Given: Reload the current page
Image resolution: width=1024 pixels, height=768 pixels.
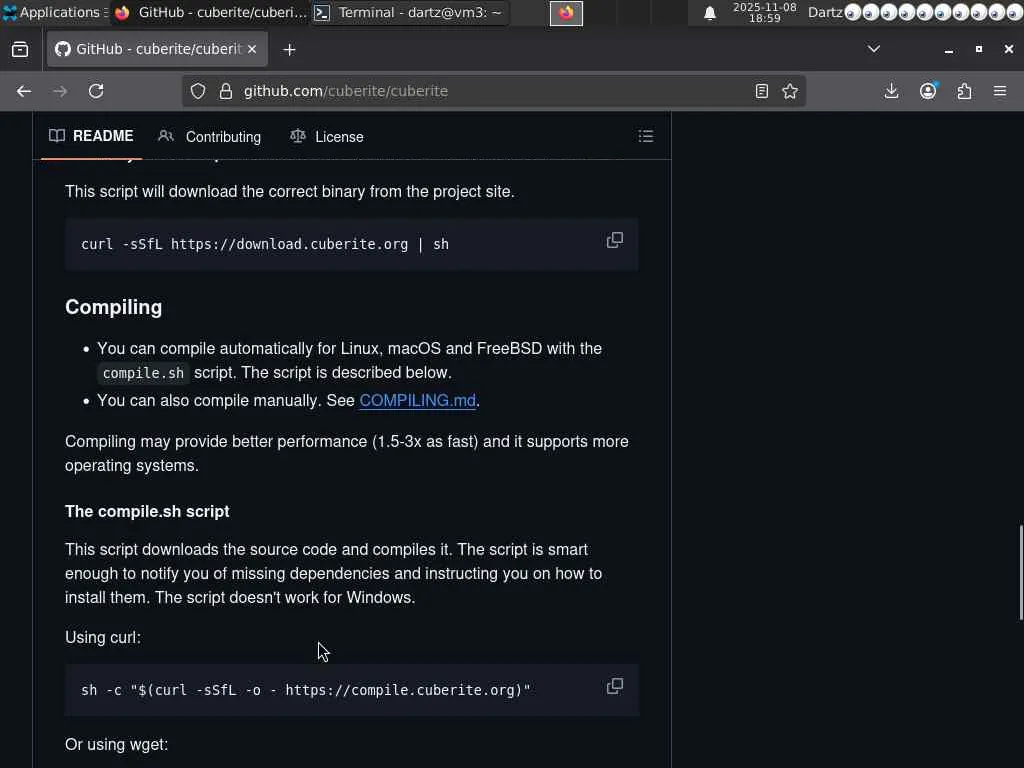Looking at the screenshot, I should coord(96,91).
